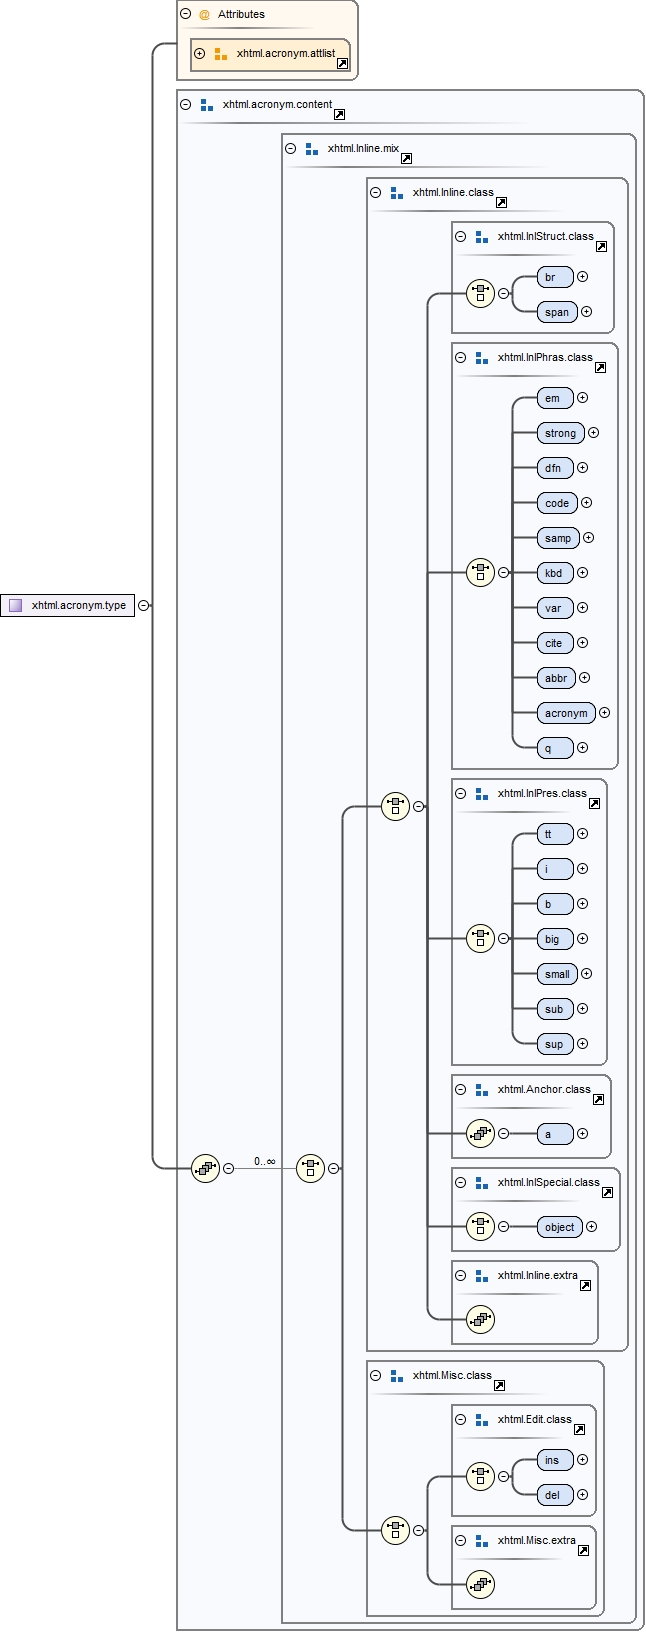Viewport: 646px width, 1632px height.
Task: Select the em element node
Action: pos(555,398)
